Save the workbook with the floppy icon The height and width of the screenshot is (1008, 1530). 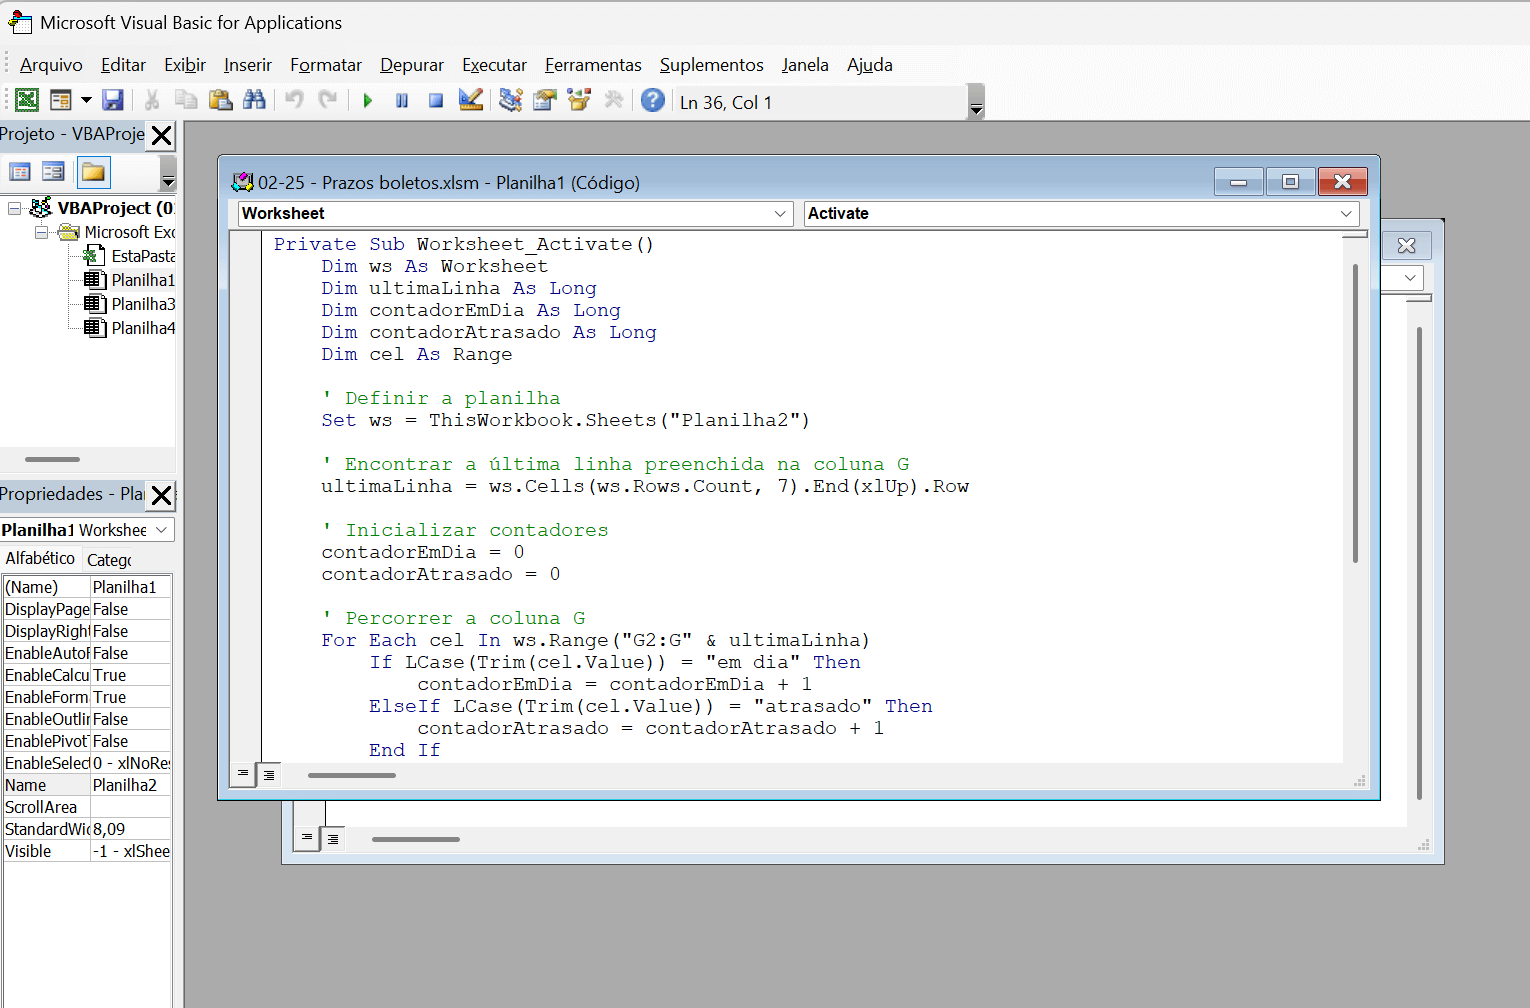coord(112,100)
